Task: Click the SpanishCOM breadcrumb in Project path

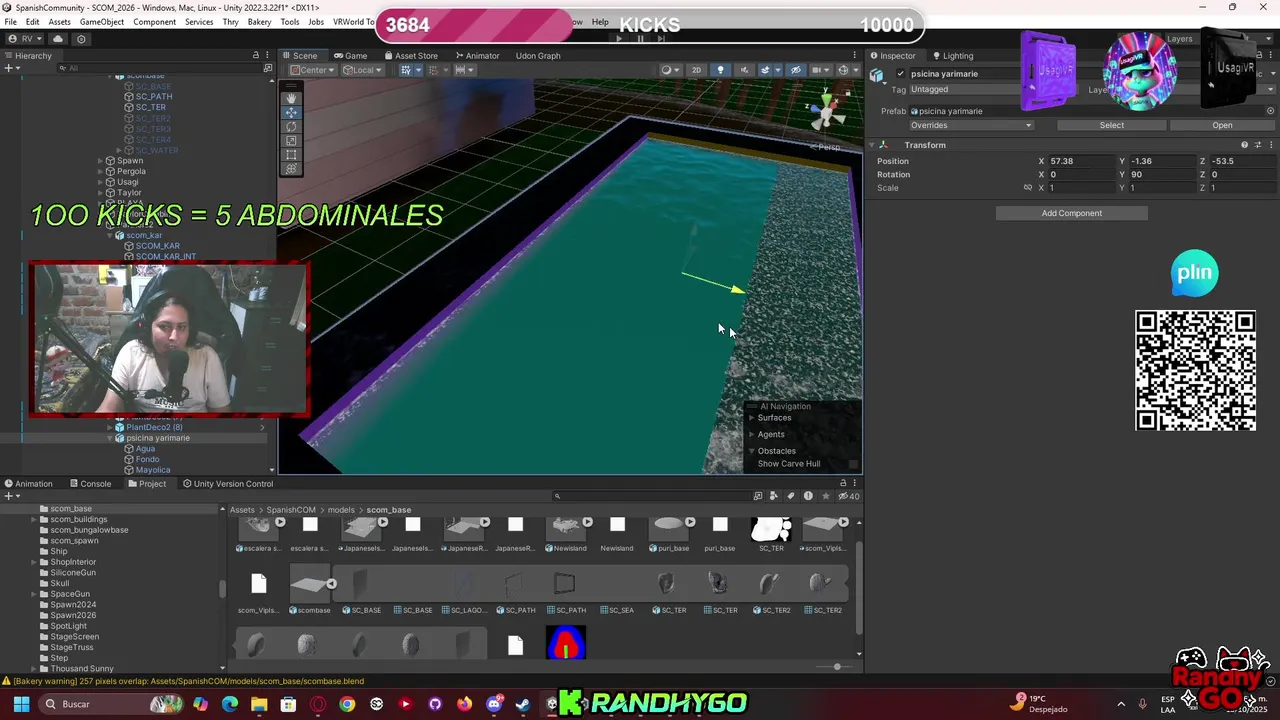Action: 291,510
